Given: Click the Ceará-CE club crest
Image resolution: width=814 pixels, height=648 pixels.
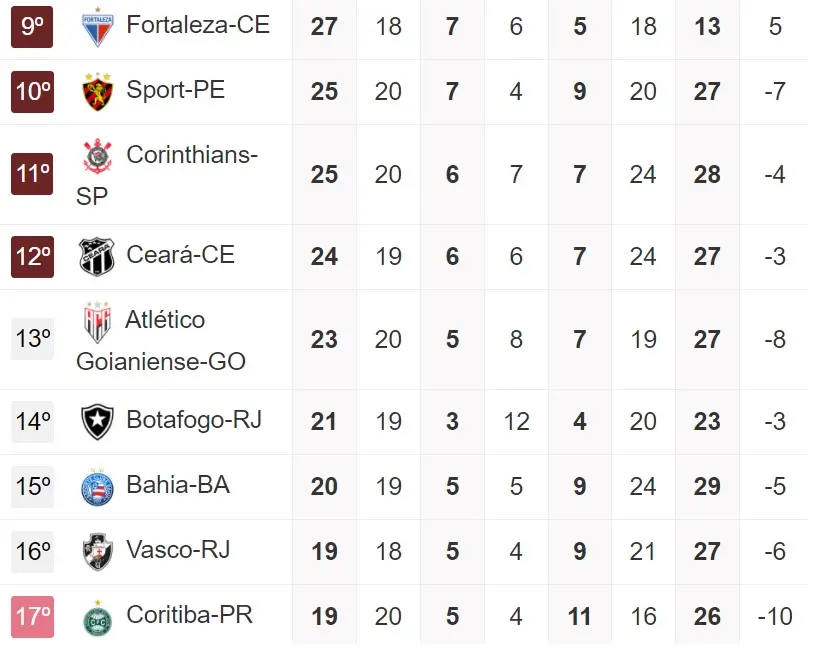Looking at the screenshot, I should [x=97, y=257].
